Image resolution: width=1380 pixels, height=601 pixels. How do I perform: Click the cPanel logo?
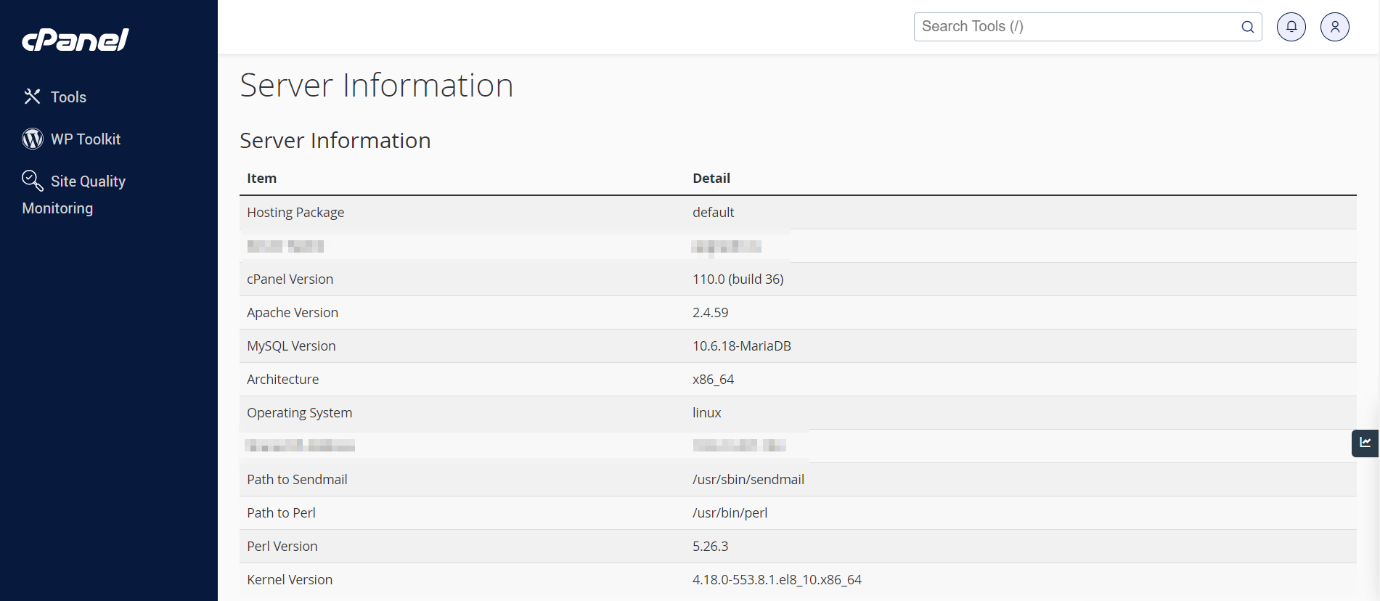pyautogui.click(x=75, y=40)
